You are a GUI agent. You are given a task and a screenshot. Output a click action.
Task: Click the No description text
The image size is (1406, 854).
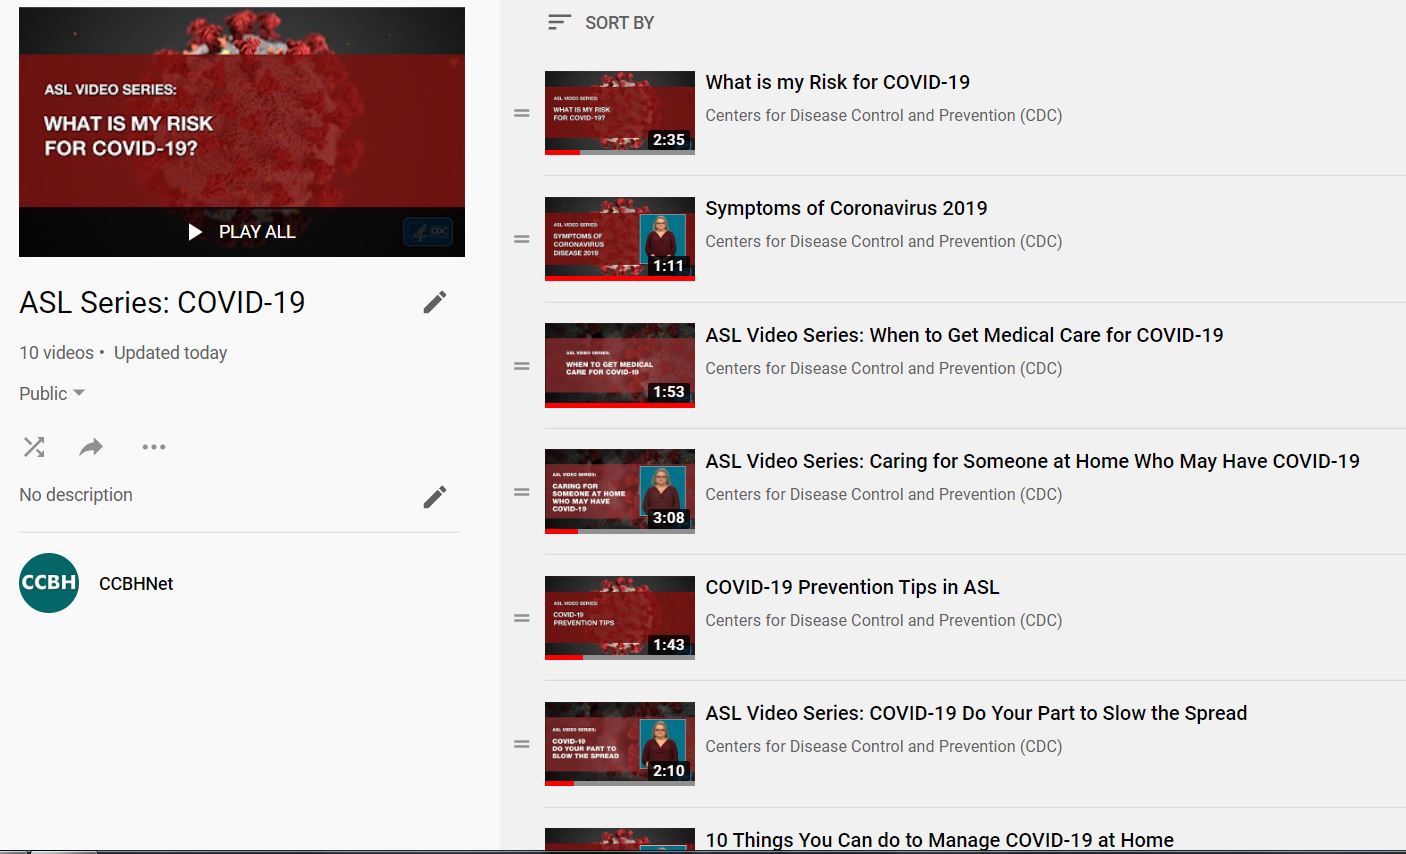tap(76, 495)
